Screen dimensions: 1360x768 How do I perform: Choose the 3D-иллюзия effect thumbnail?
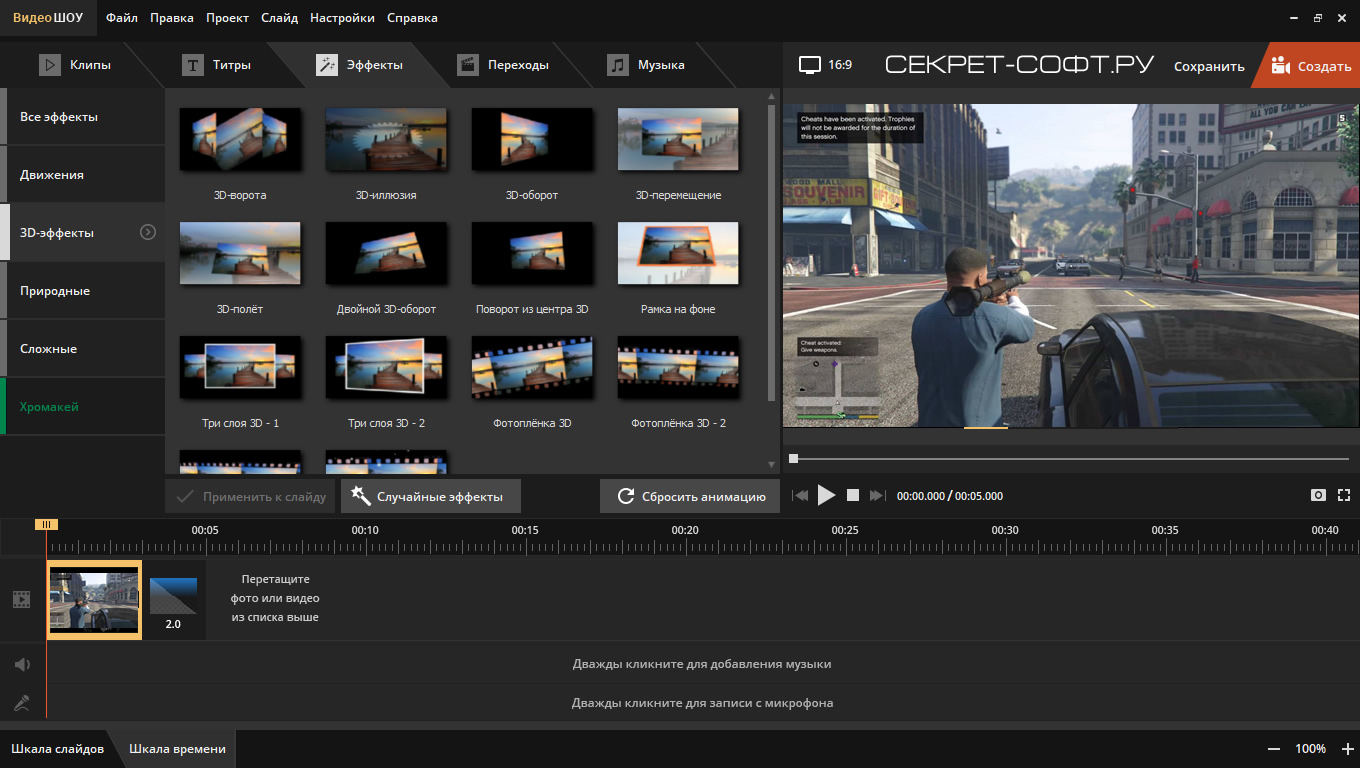386,140
